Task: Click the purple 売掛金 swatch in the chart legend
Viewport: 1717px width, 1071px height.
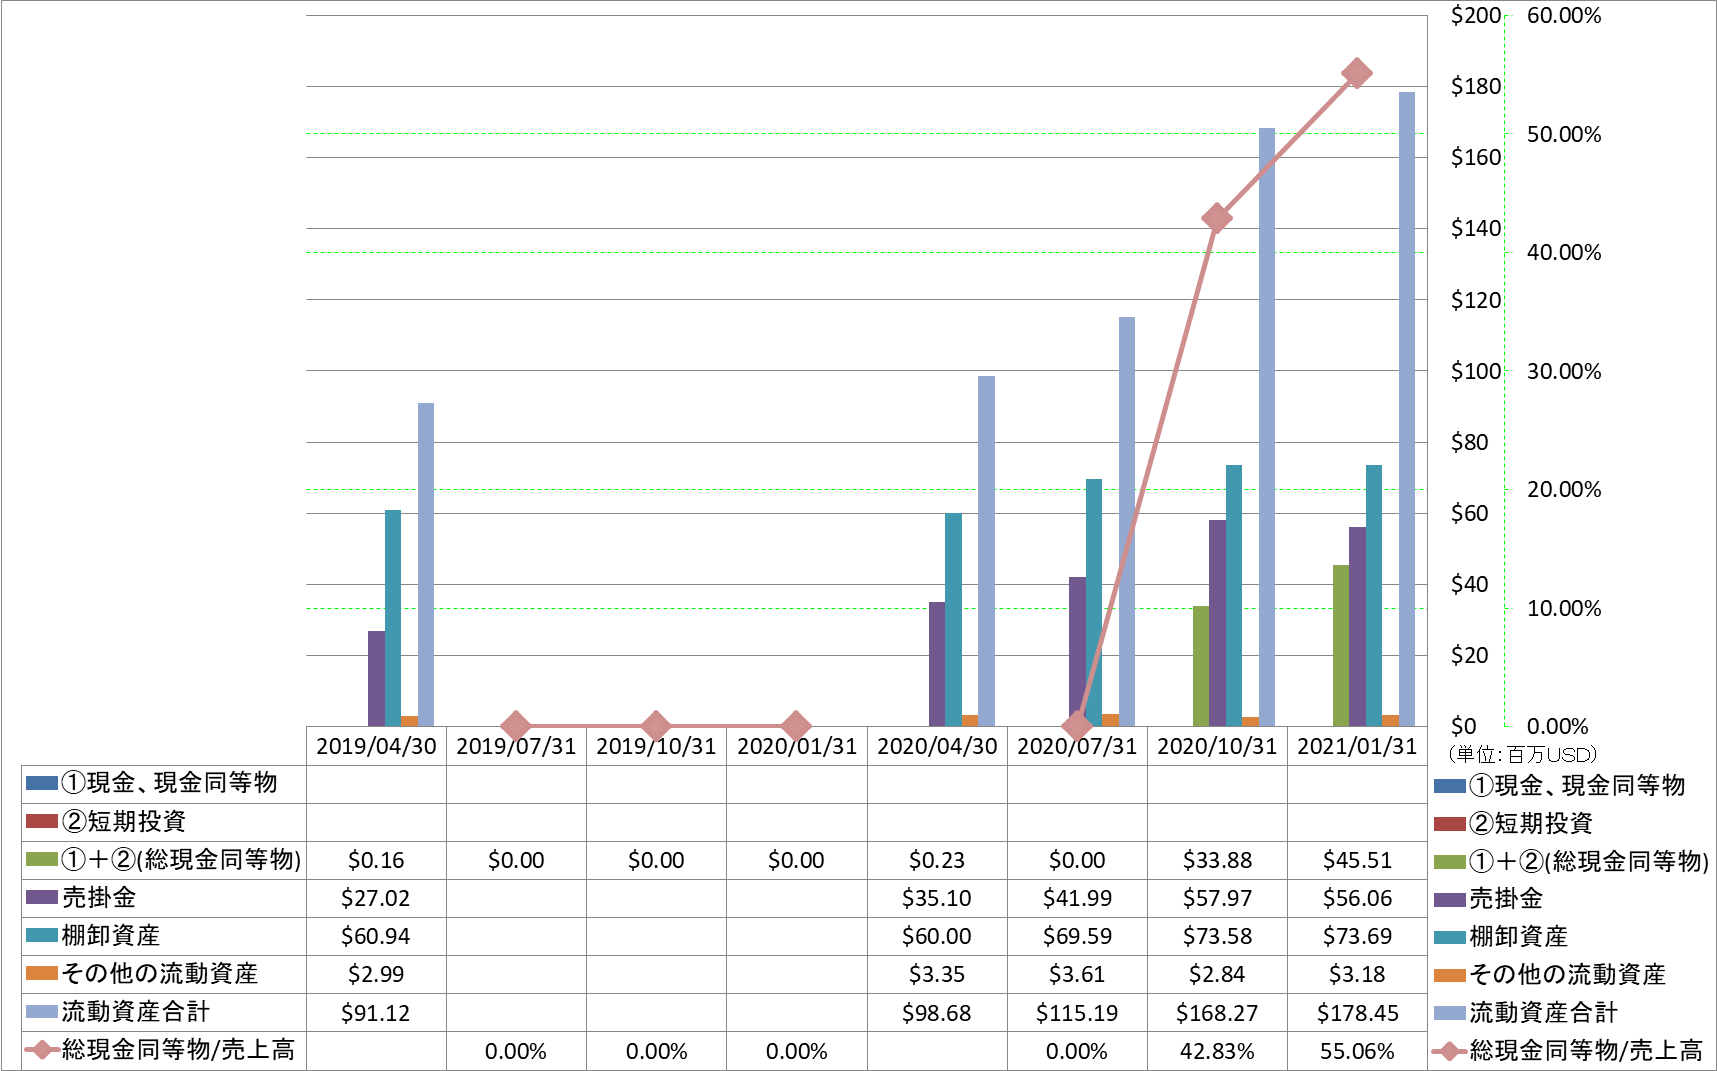Action: (1449, 900)
